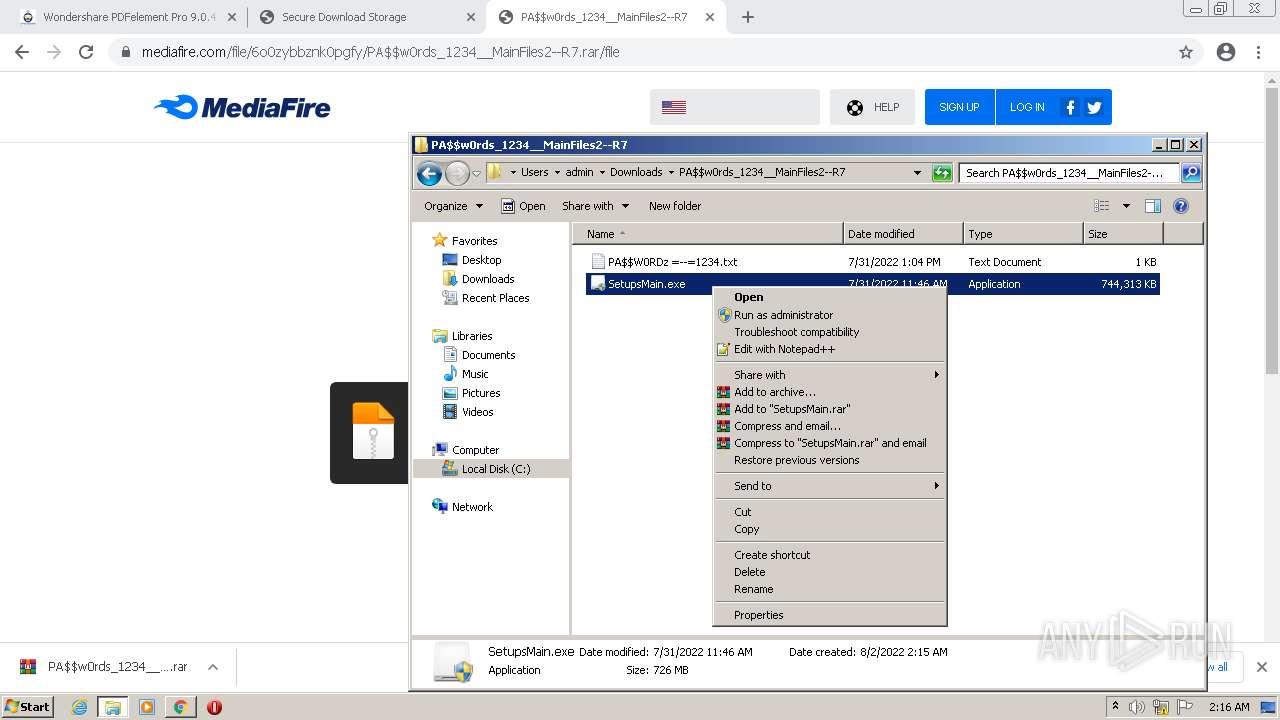Expand Send to submenu in context menu
The height and width of the screenshot is (720, 1280).
click(x=830, y=486)
